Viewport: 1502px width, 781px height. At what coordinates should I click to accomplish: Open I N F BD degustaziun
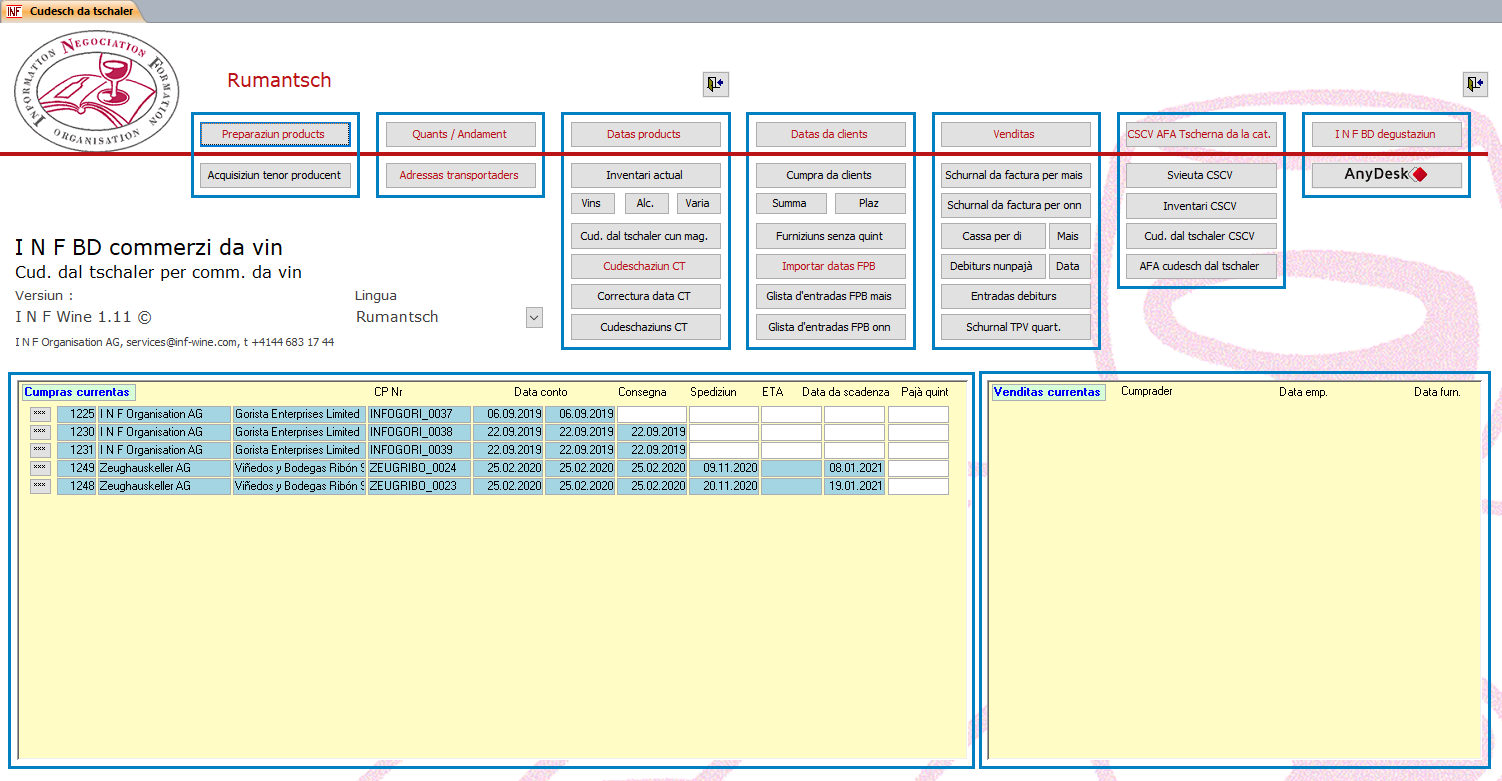(1387, 134)
